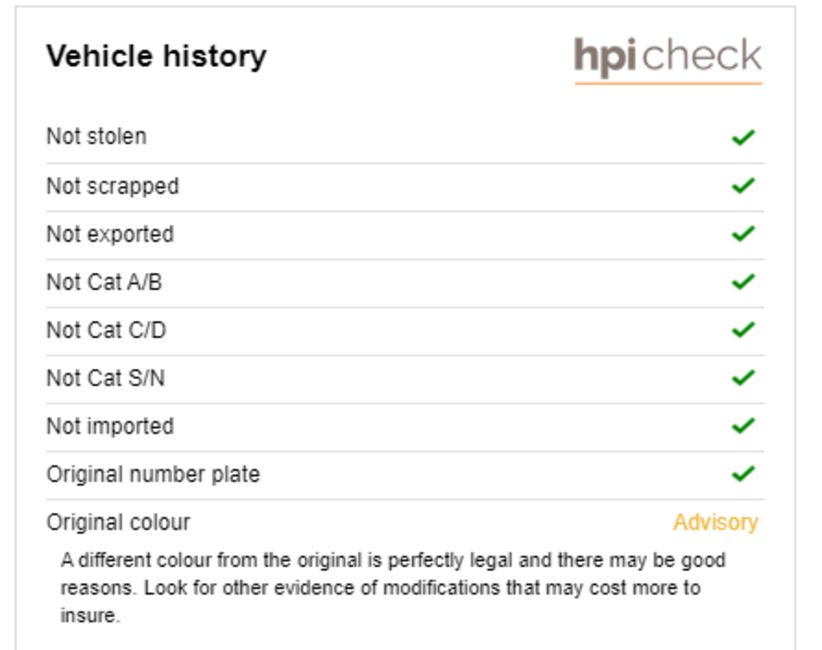Click the green checkmark for Not scrapped
Image resolution: width=822 pixels, height=650 pixels.
point(743,185)
